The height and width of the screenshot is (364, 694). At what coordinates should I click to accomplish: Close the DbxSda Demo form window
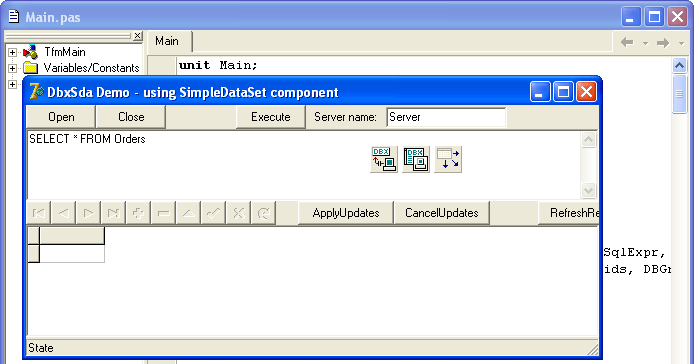[x=586, y=92]
